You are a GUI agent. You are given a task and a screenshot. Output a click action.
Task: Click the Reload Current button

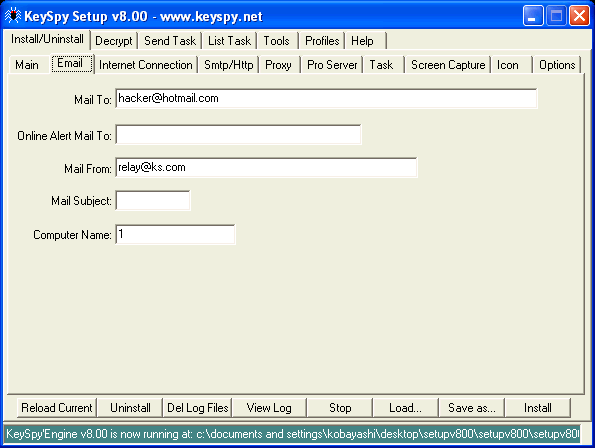[x=57, y=408]
